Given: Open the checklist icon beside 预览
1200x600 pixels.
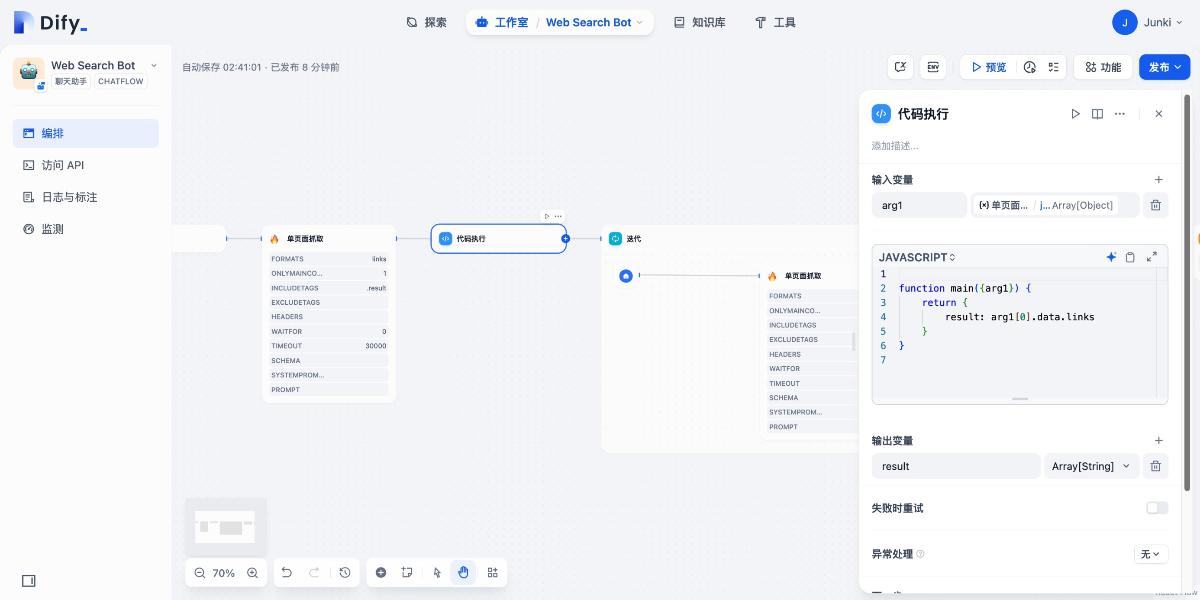Looking at the screenshot, I should coord(1053,67).
